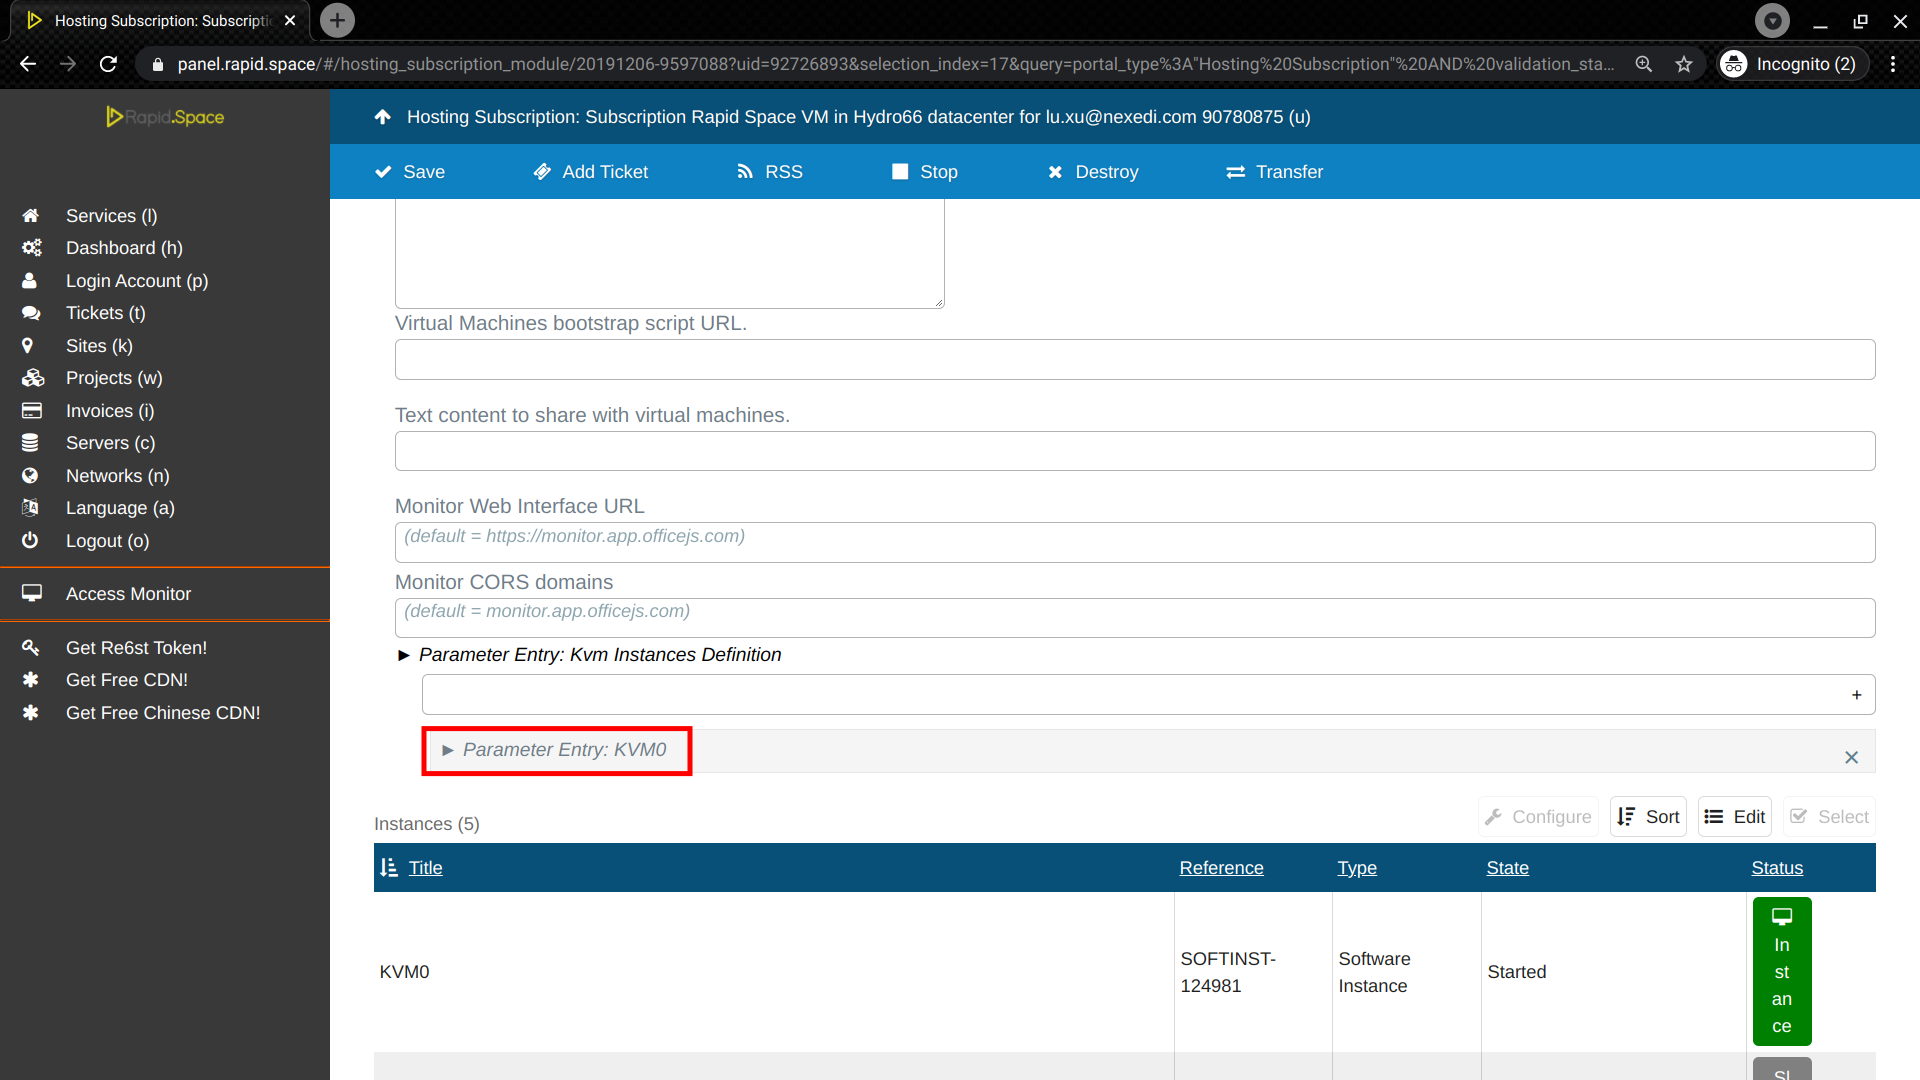
Task: Click Get Re6st Token link
Action: click(137, 647)
